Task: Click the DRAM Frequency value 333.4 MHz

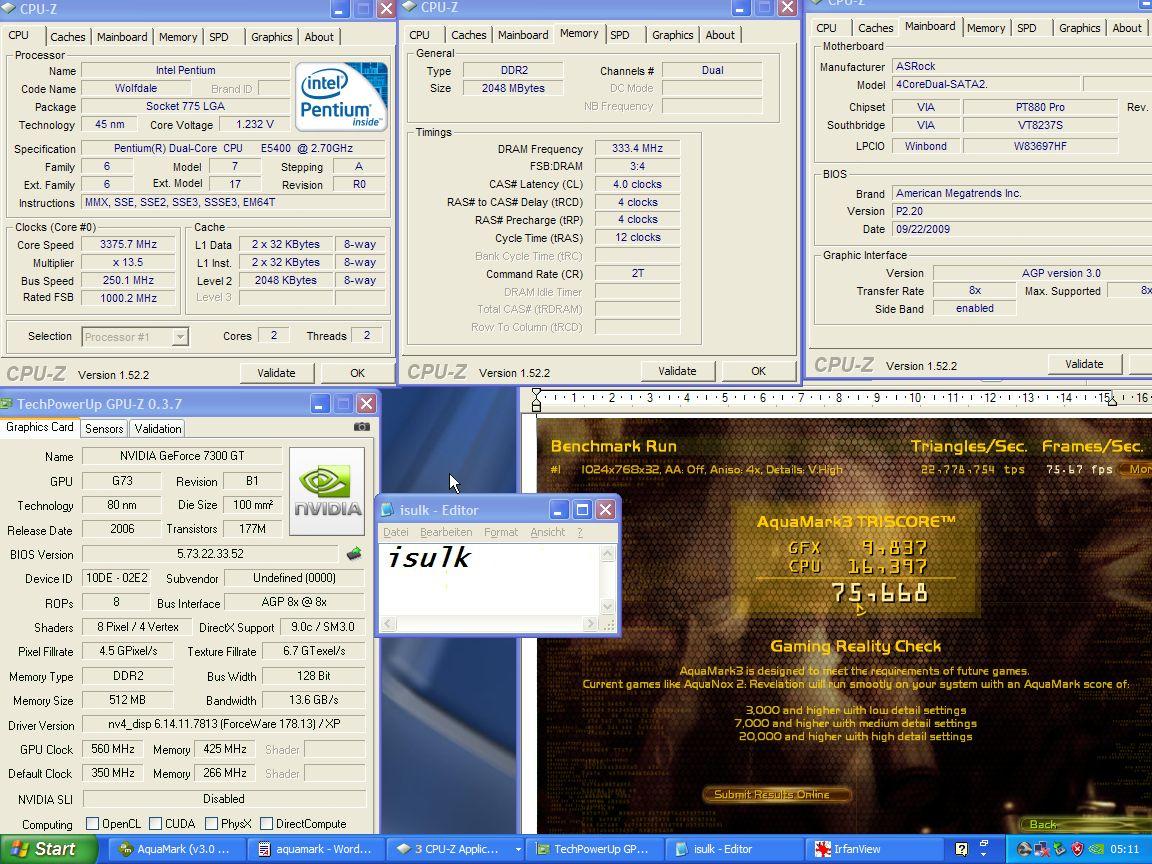Action: pos(637,148)
